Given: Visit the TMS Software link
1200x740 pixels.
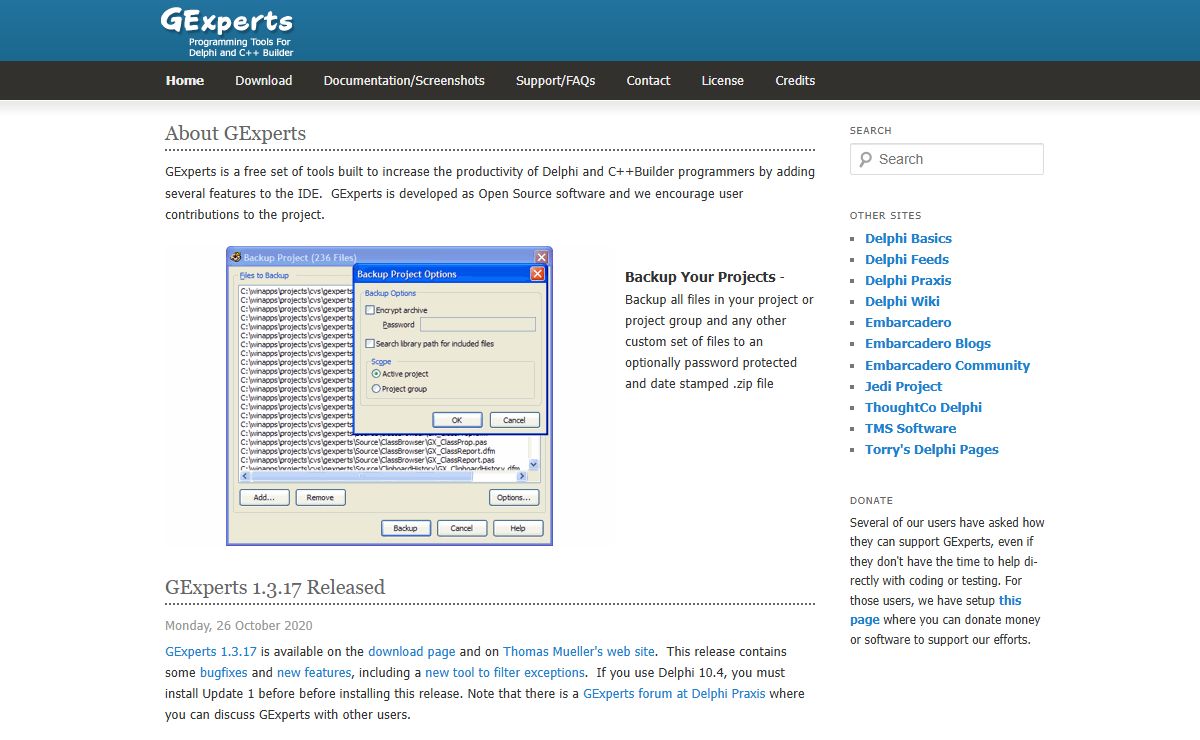Looking at the screenshot, I should (x=910, y=428).
